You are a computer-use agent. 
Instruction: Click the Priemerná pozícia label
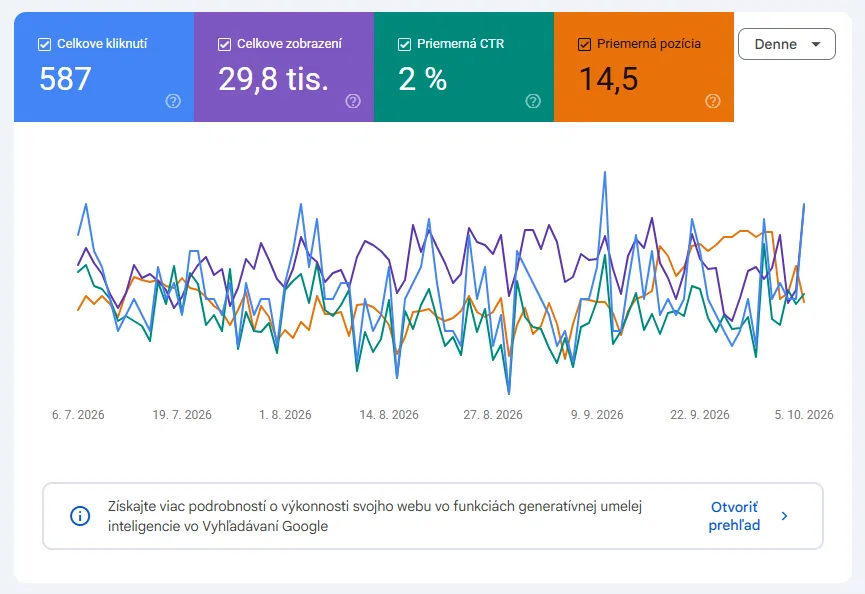(649, 44)
